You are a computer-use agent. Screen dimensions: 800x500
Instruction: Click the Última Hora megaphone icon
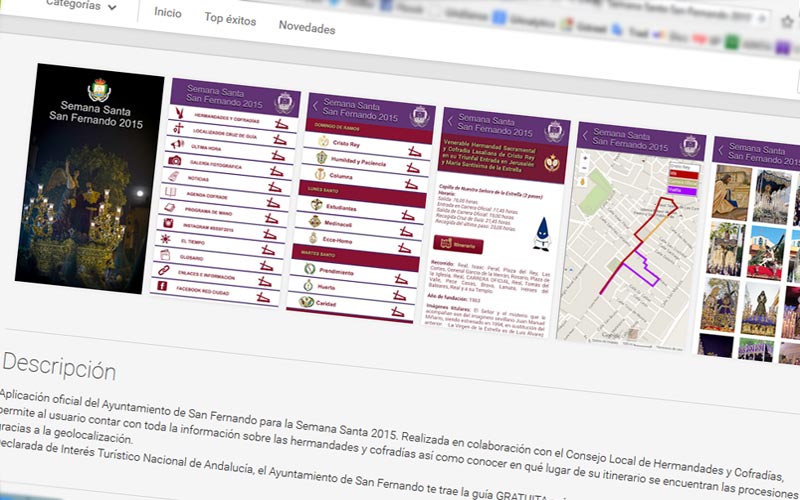(x=177, y=144)
